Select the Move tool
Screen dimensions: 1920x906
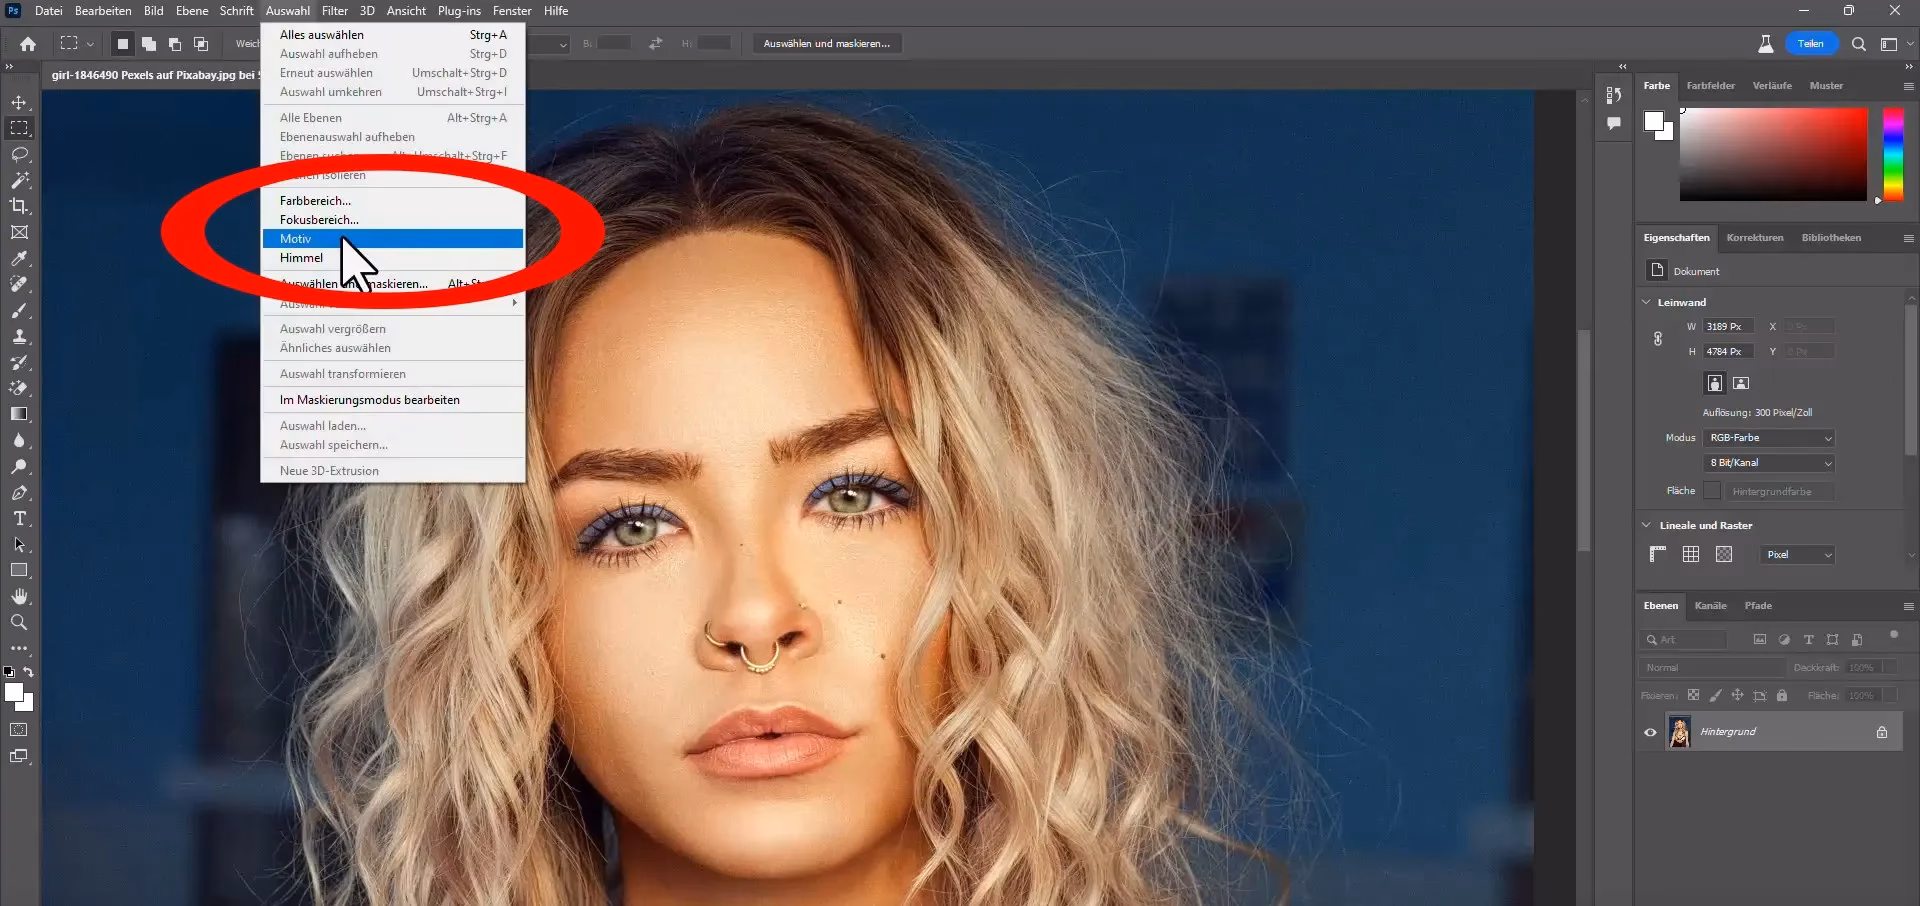(18, 101)
